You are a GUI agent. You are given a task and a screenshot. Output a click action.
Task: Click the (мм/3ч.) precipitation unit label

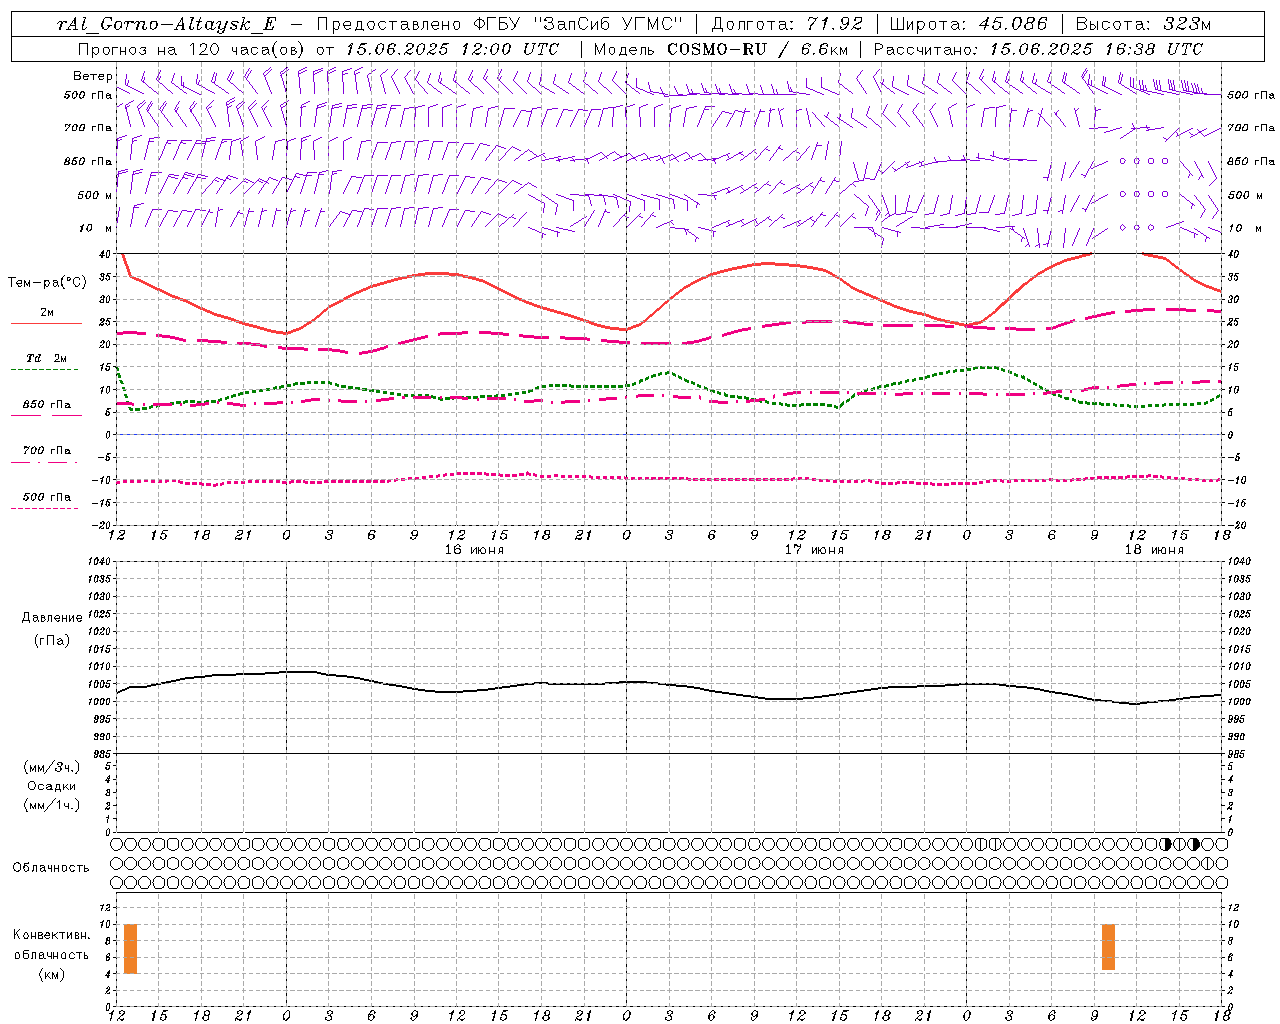pos(52,767)
